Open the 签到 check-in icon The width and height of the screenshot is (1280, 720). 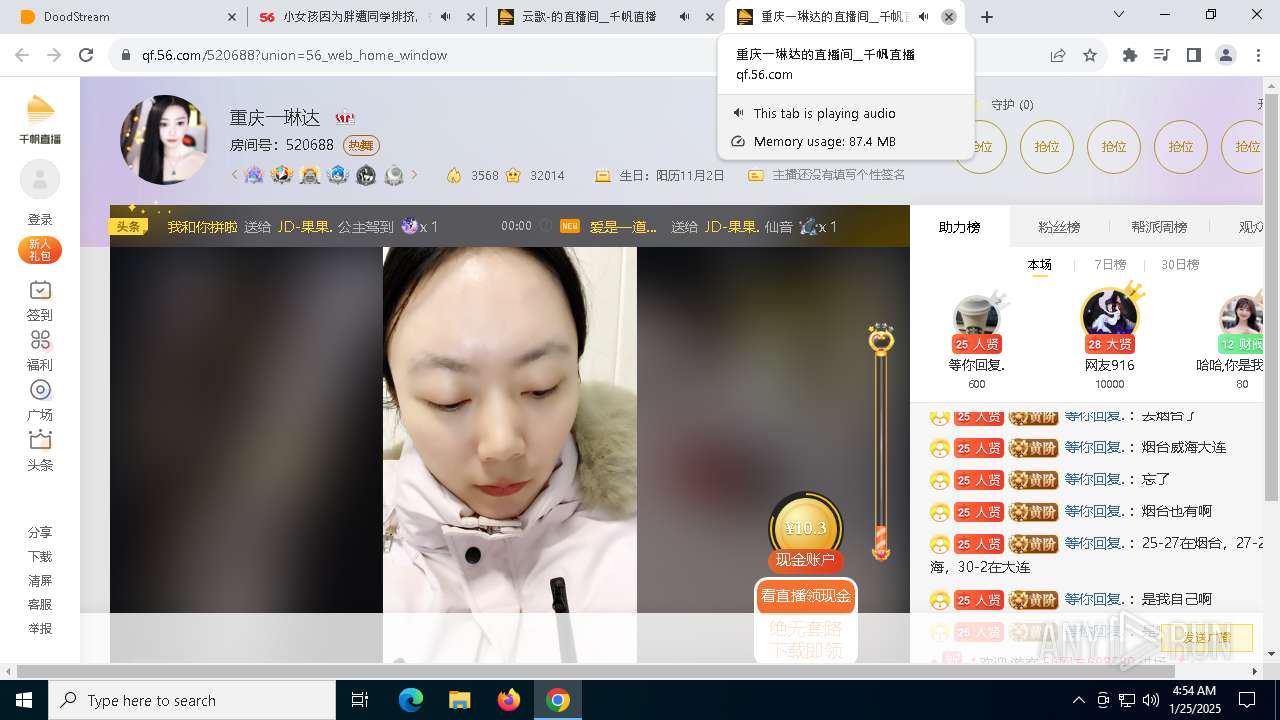click(40, 290)
